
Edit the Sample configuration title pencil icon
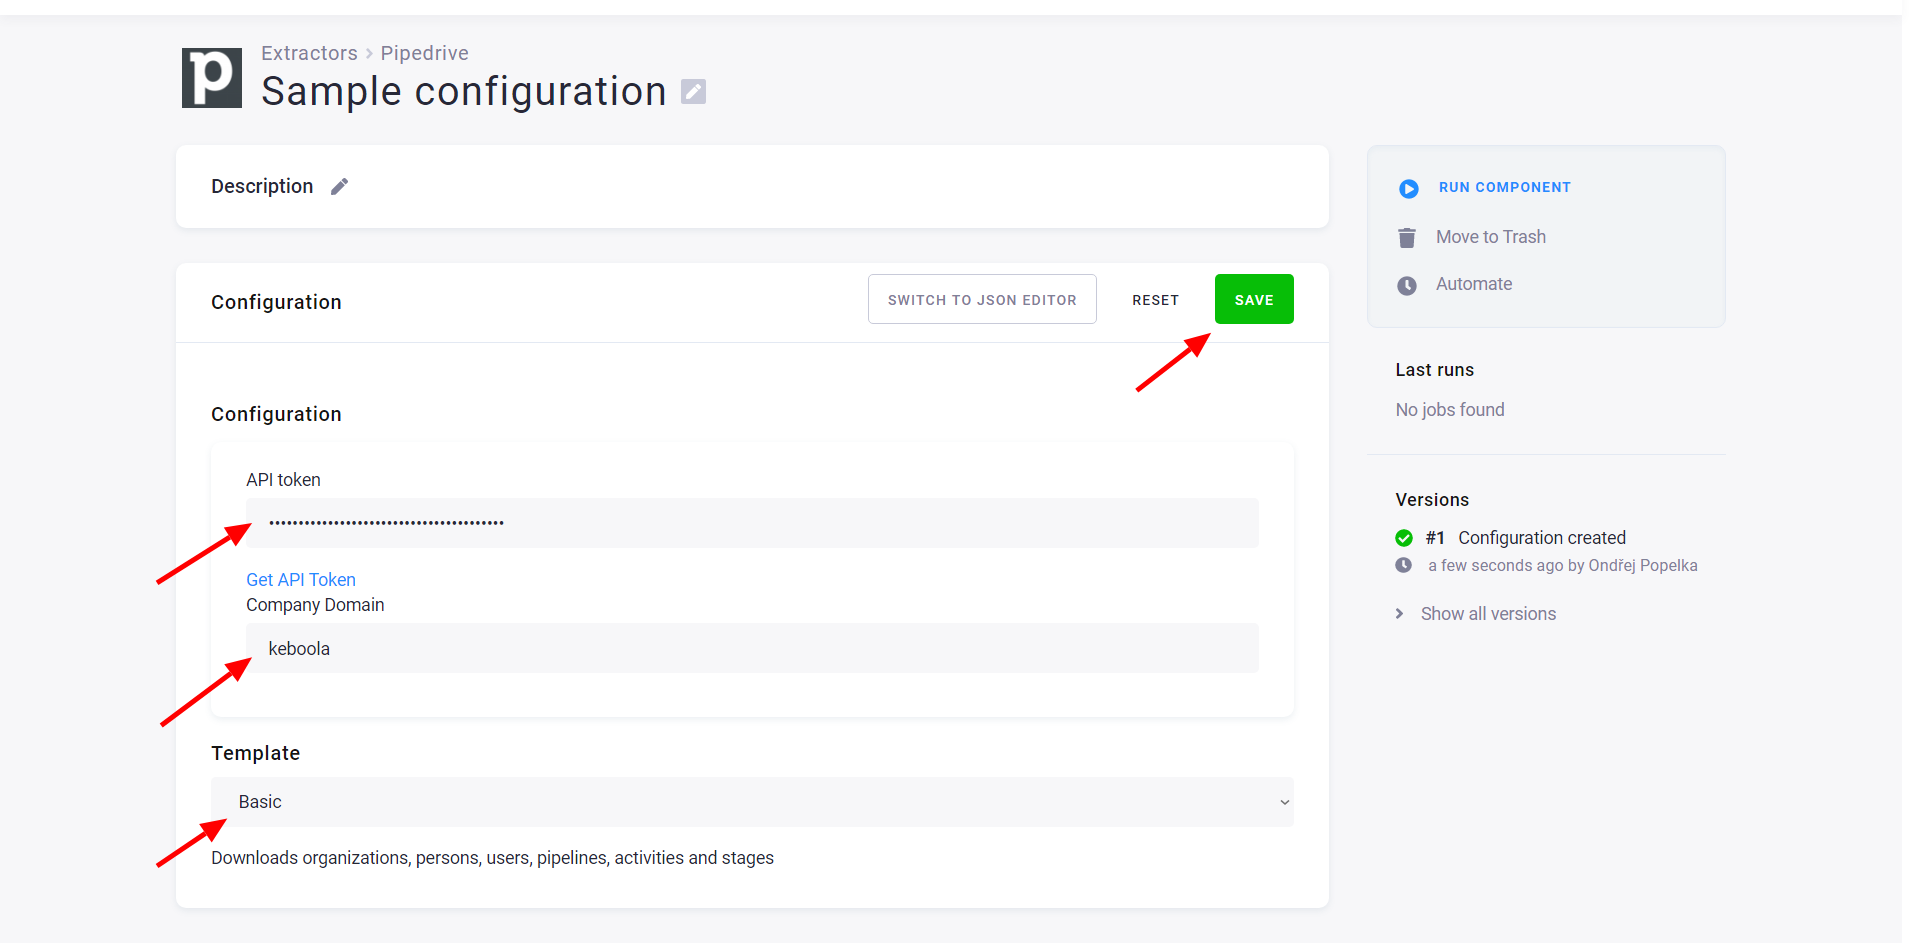[x=693, y=92]
